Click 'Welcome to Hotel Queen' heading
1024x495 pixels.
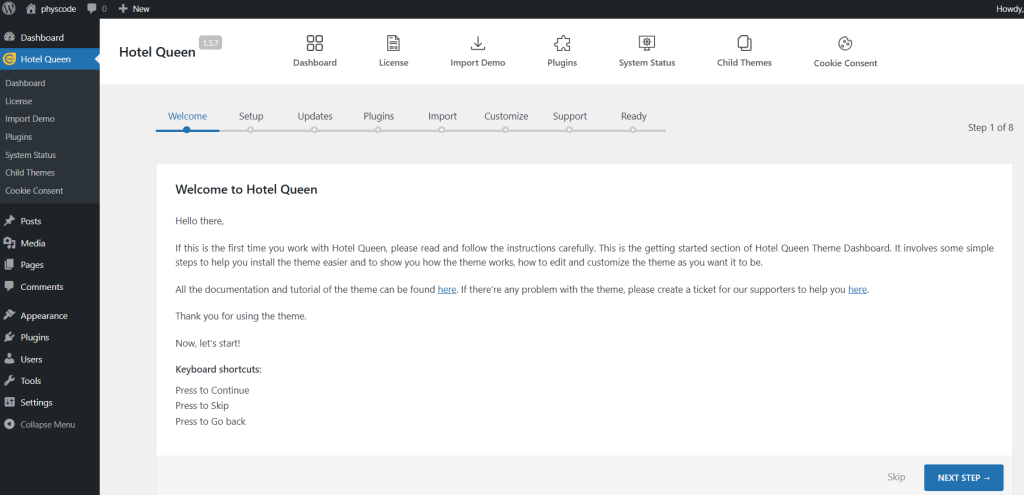click(246, 190)
